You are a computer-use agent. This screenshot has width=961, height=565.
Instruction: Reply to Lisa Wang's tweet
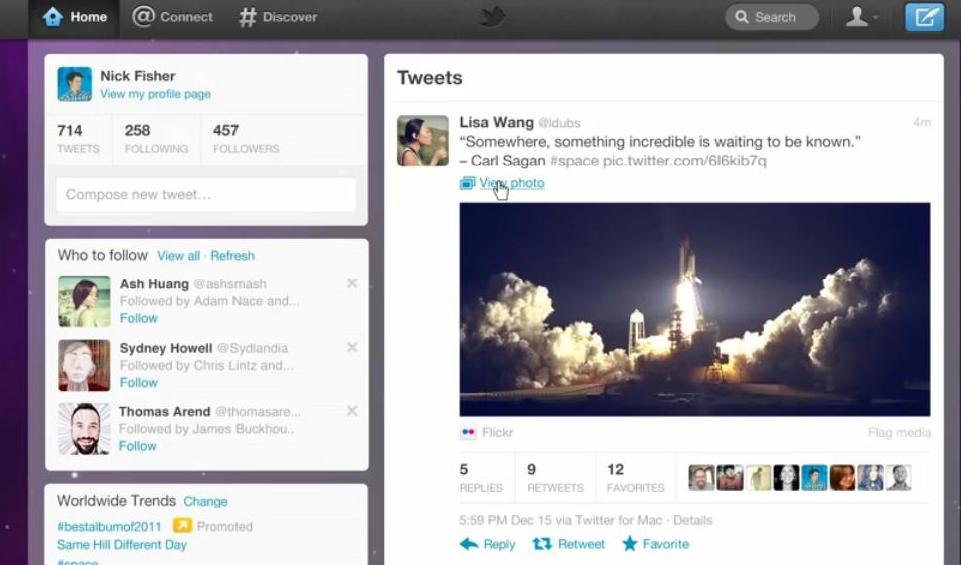(x=488, y=544)
